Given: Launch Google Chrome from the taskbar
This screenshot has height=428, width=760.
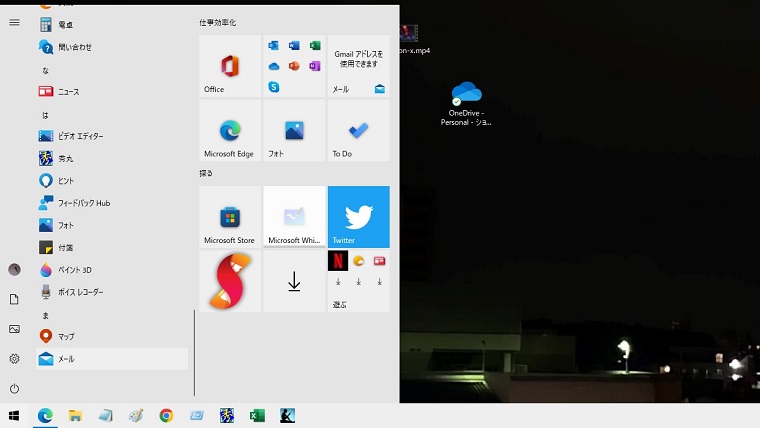Looking at the screenshot, I should (x=166, y=415).
